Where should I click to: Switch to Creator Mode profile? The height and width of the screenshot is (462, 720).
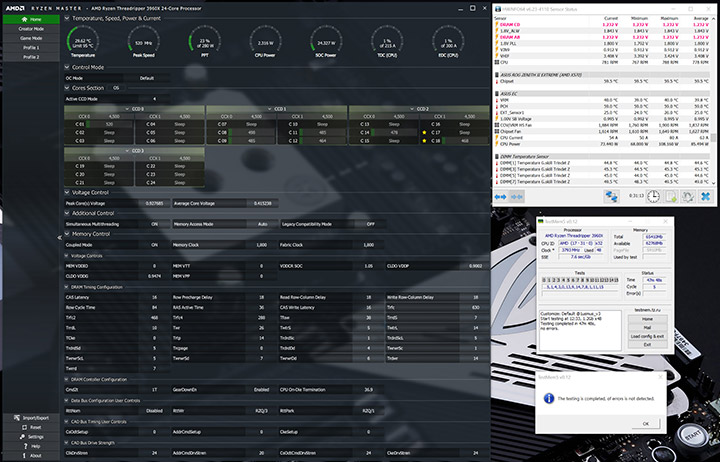click(32, 29)
